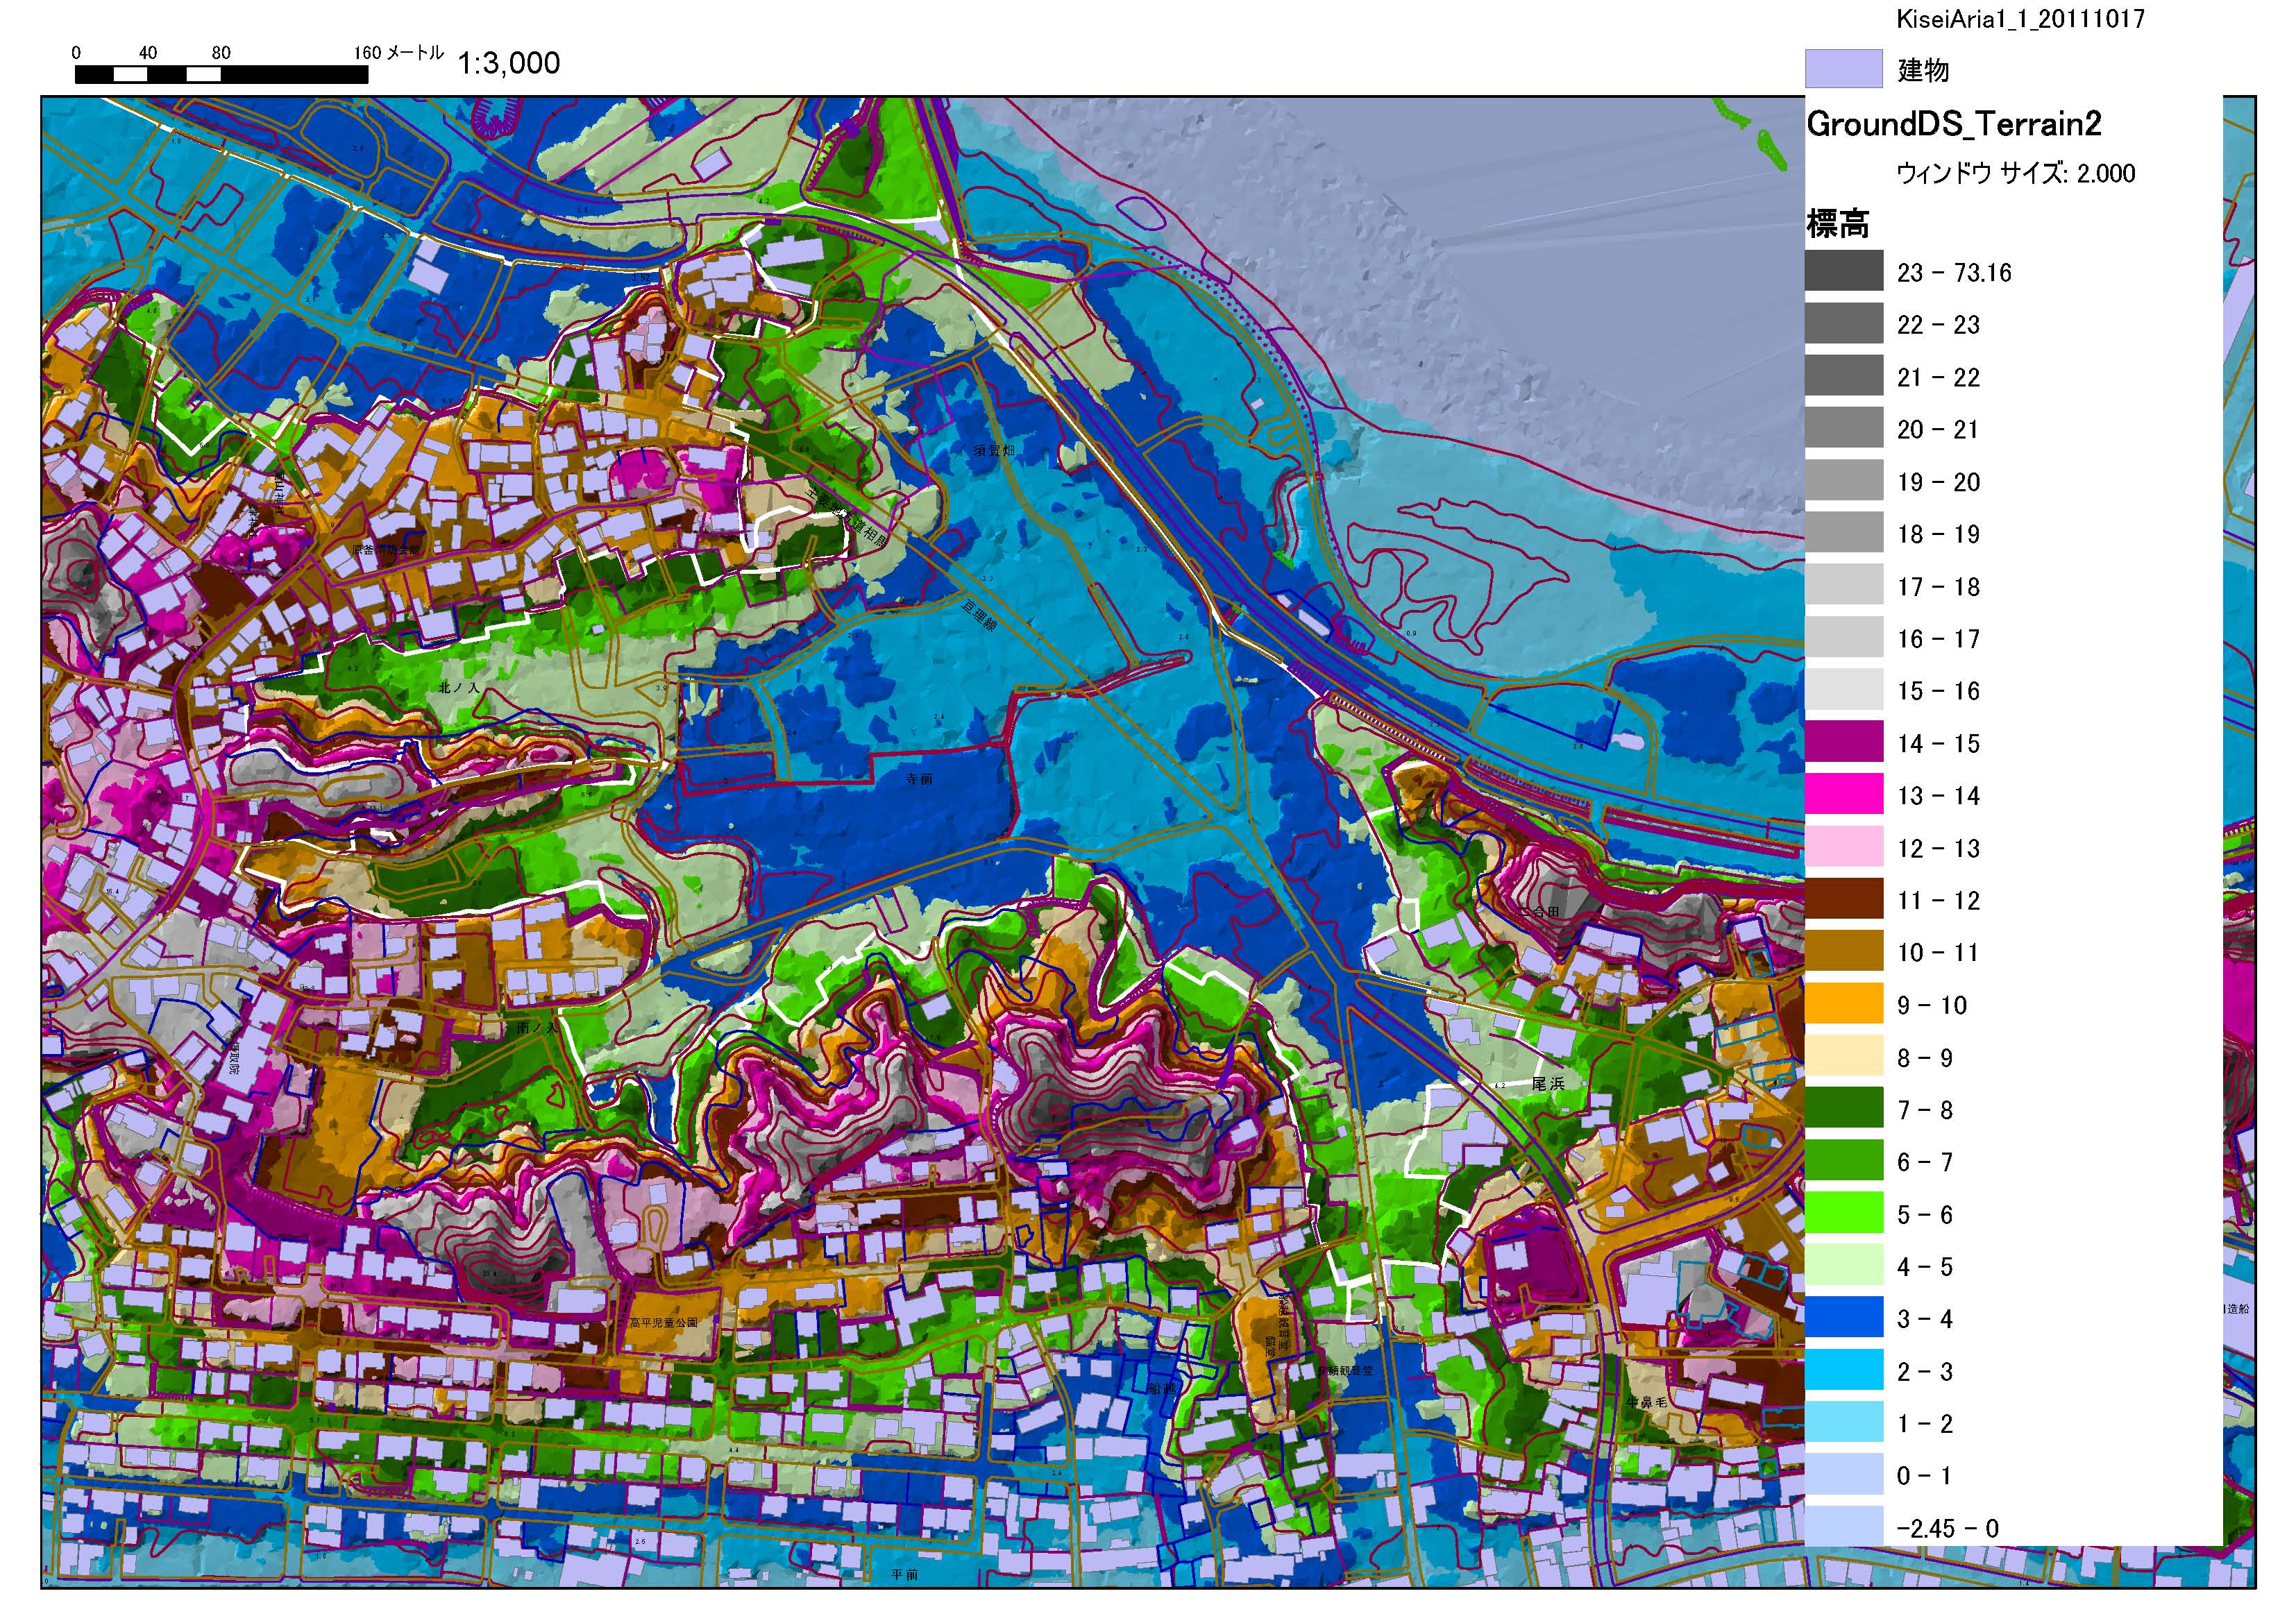The height and width of the screenshot is (1623, 2296).
Task: Click the cyan 2 - 3 elevation swatch
Action: tap(1843, 1370)
